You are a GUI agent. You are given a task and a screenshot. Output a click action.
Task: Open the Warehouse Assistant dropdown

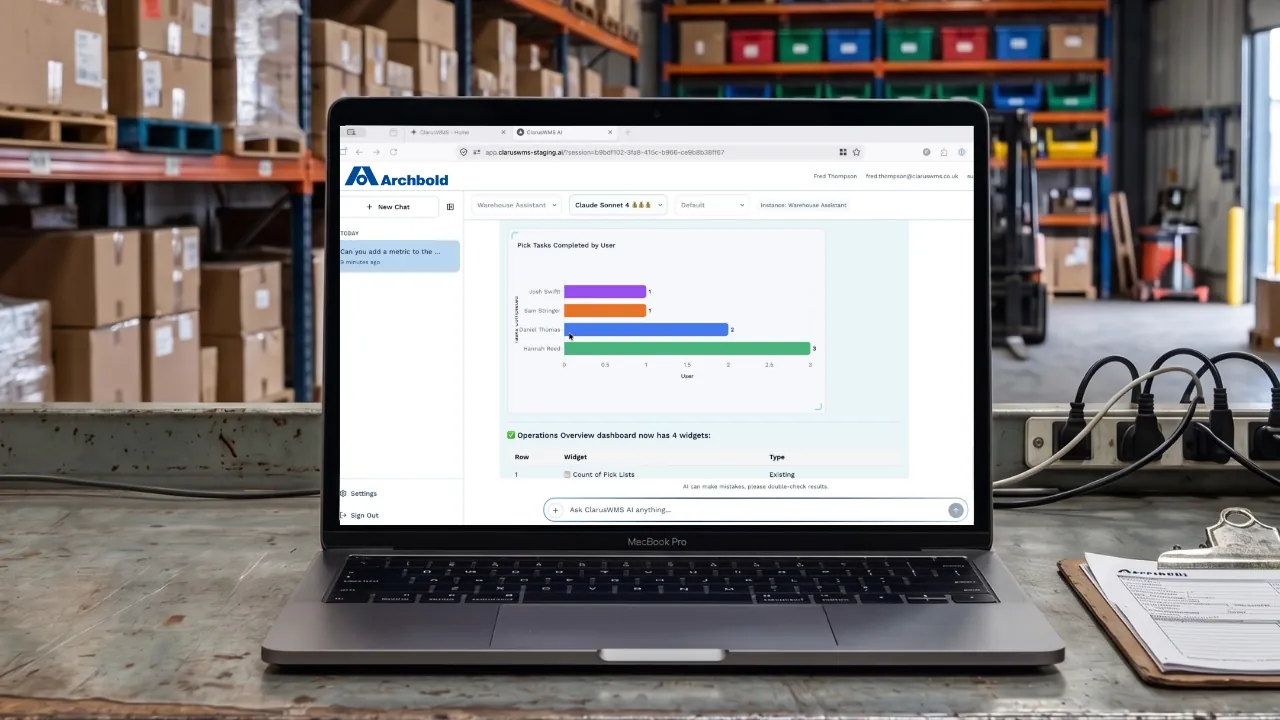pos(516,205)
